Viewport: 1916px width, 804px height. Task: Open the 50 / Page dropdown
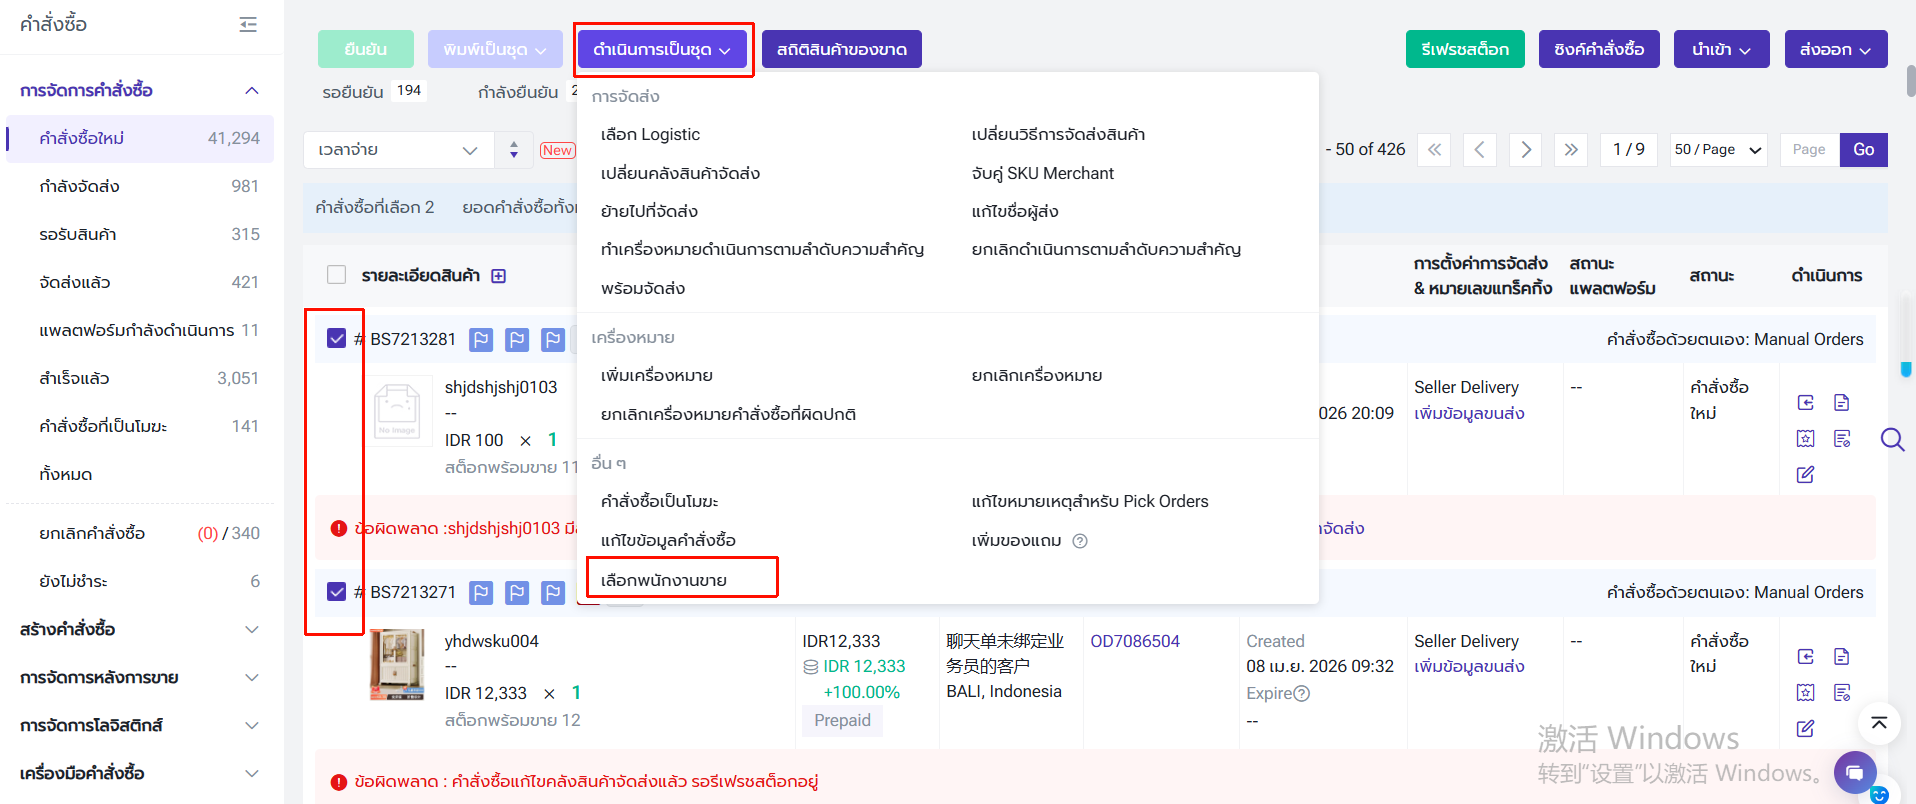point(1717,150)
